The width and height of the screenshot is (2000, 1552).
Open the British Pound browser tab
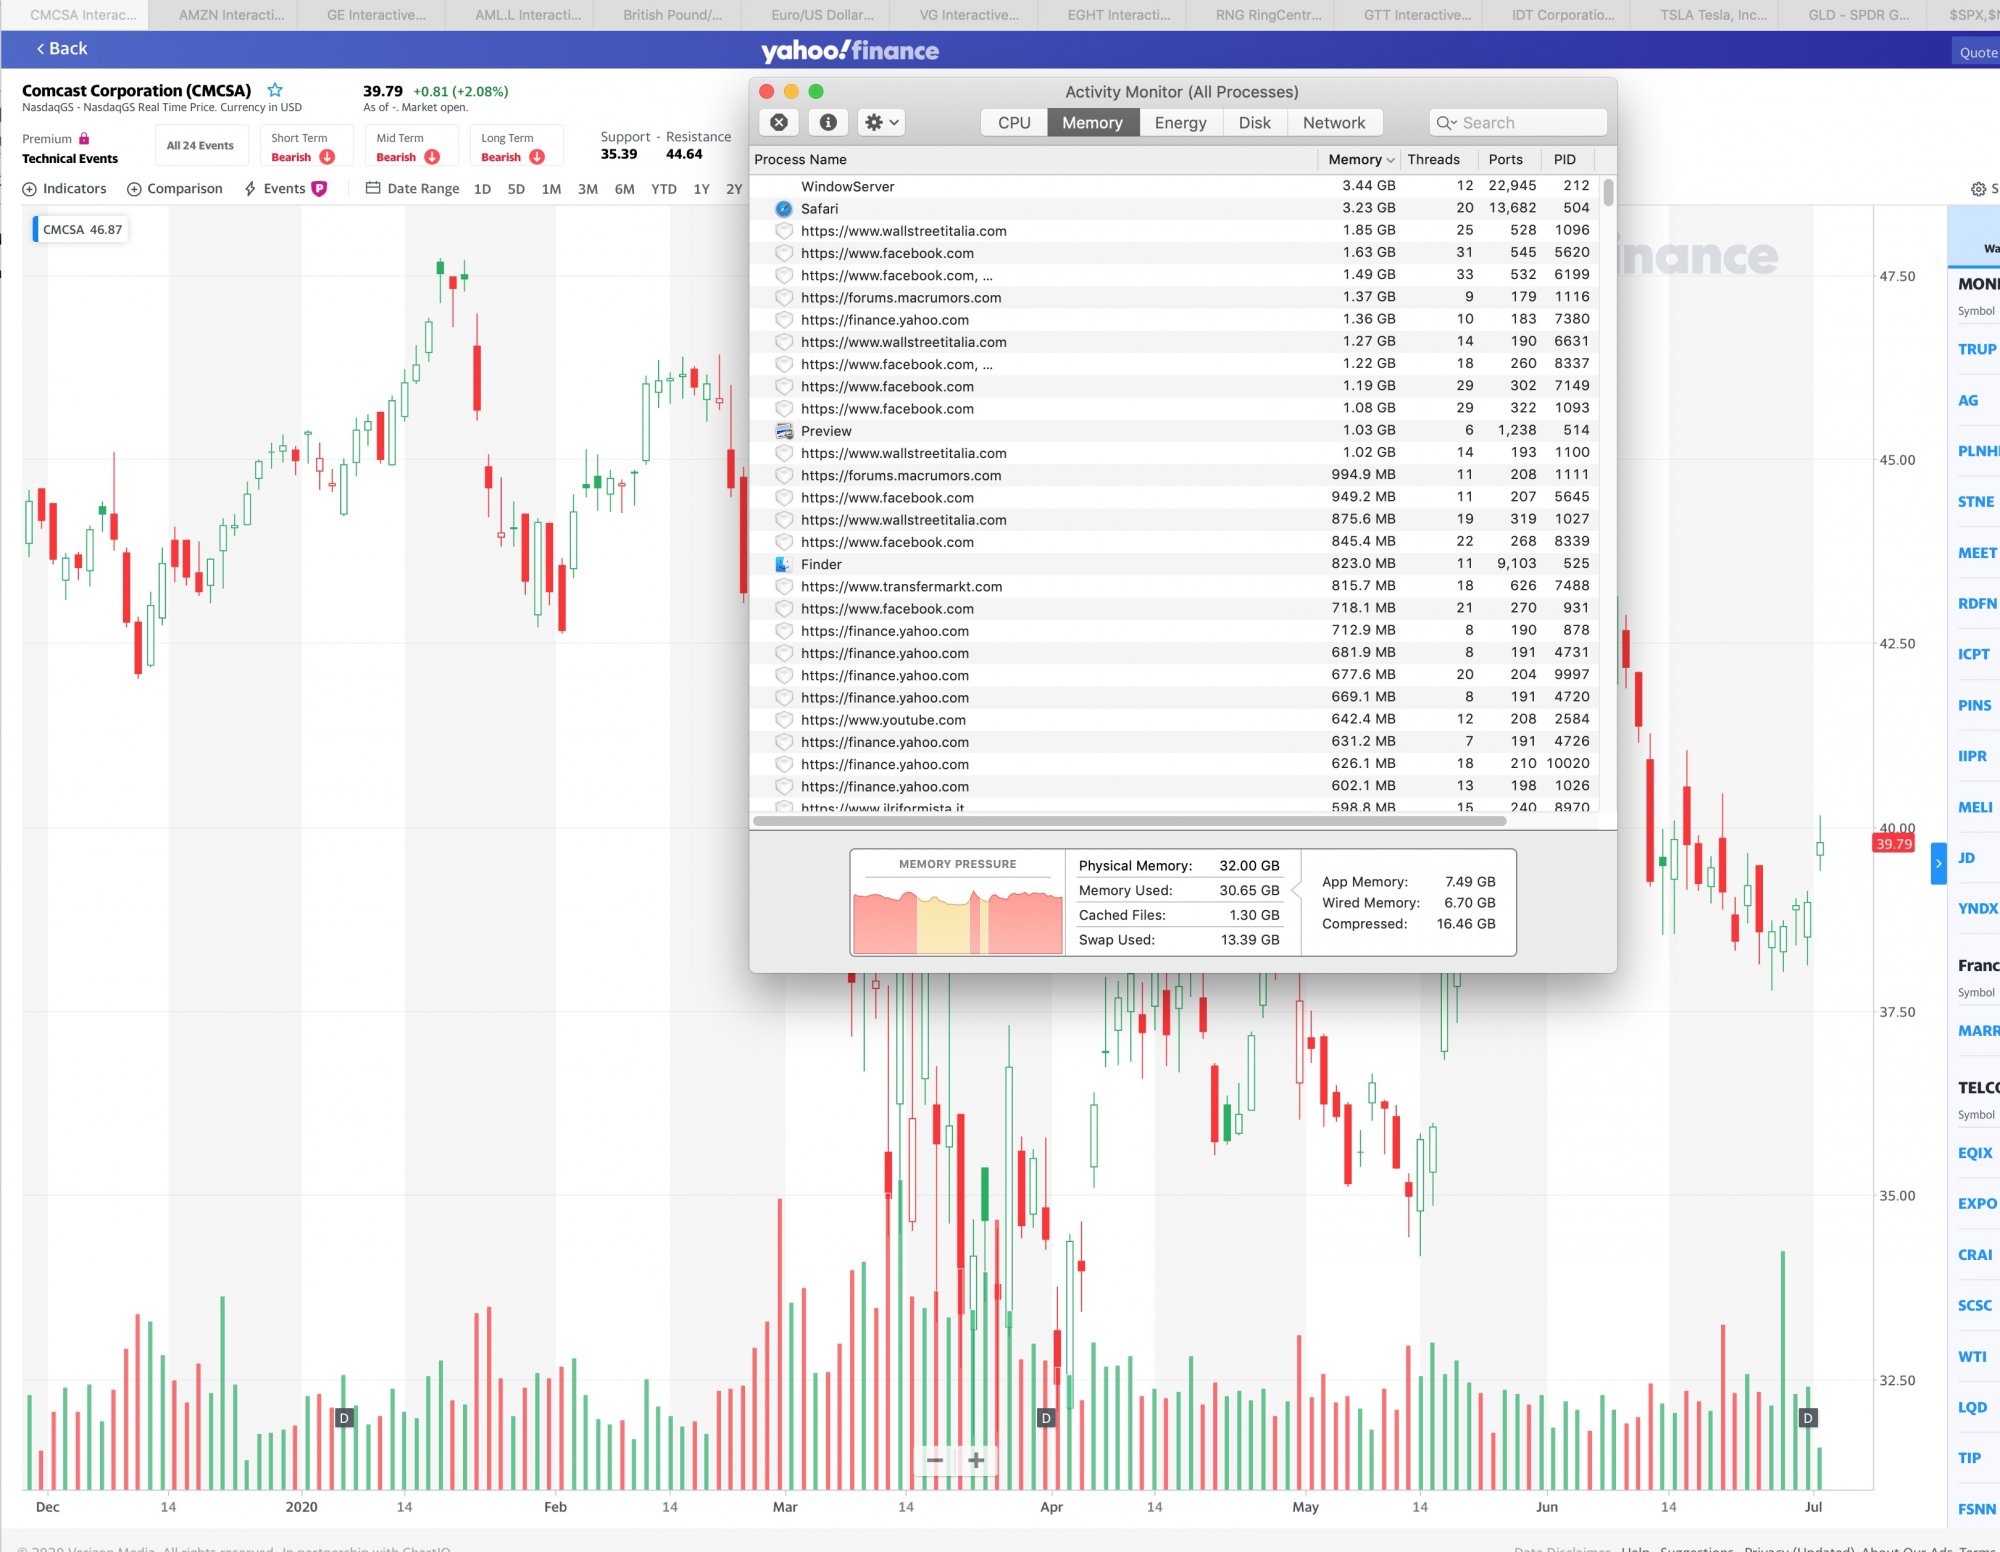(x=672, y=15)
